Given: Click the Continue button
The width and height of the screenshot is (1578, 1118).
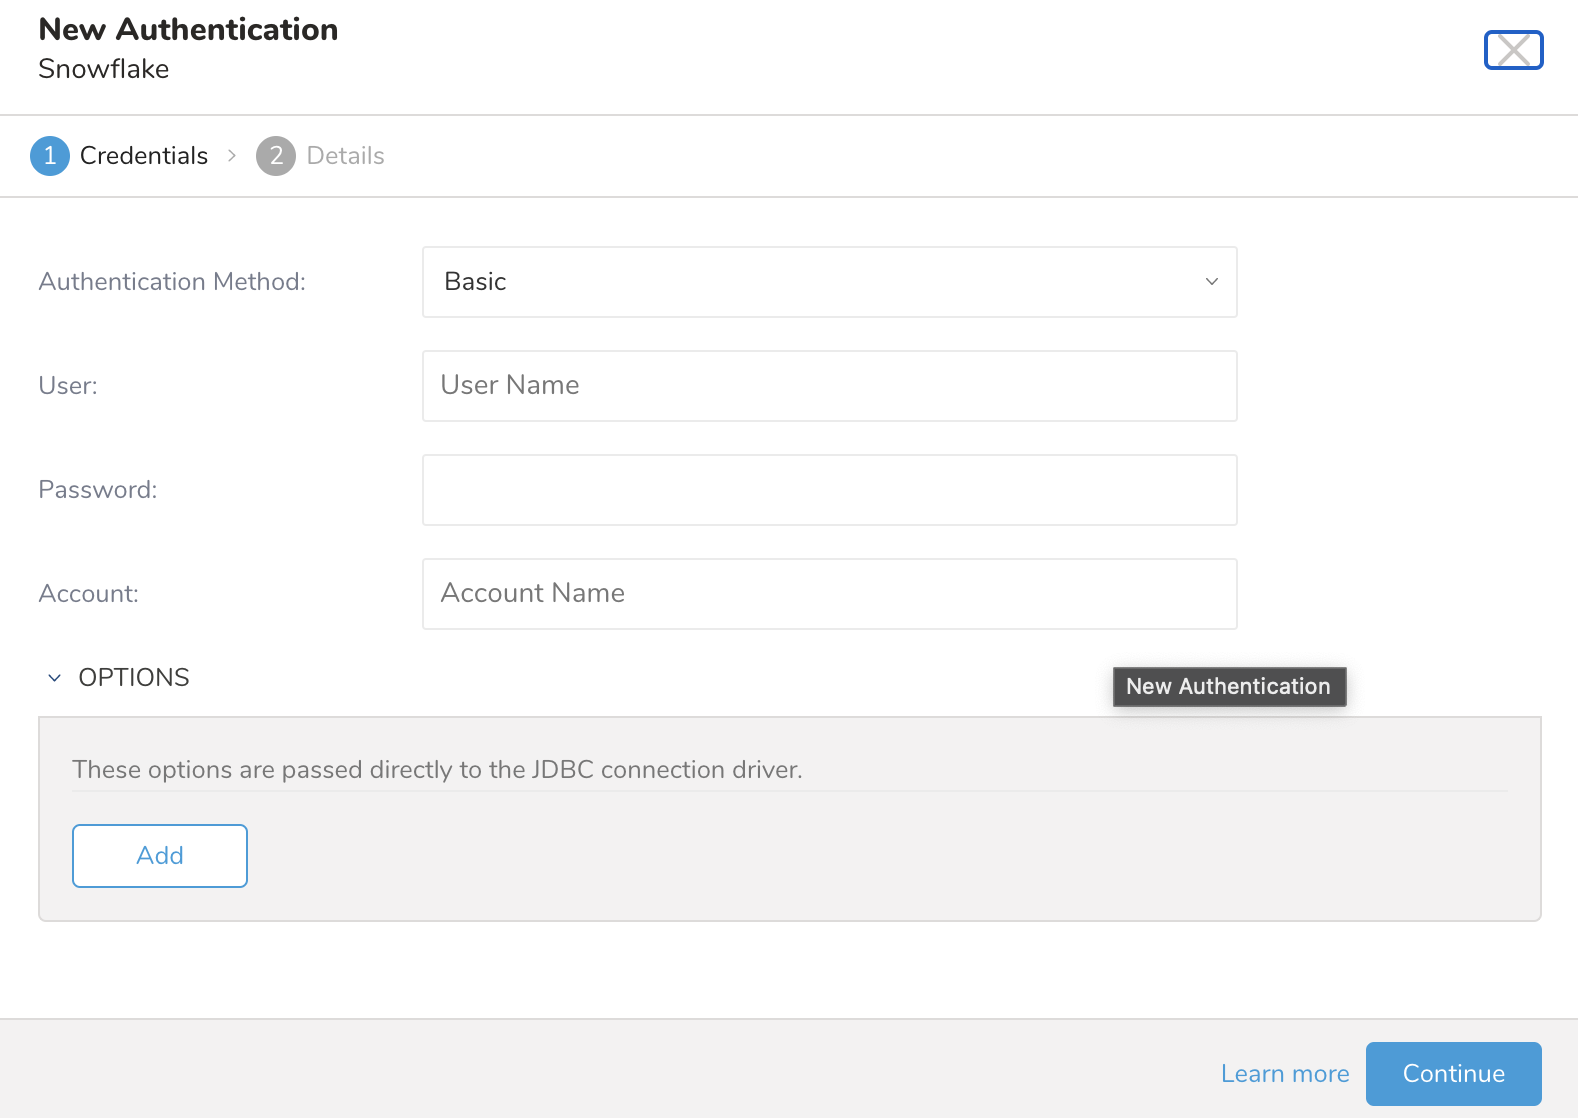Looking at the screenshot, I should click(1453, 1073).
